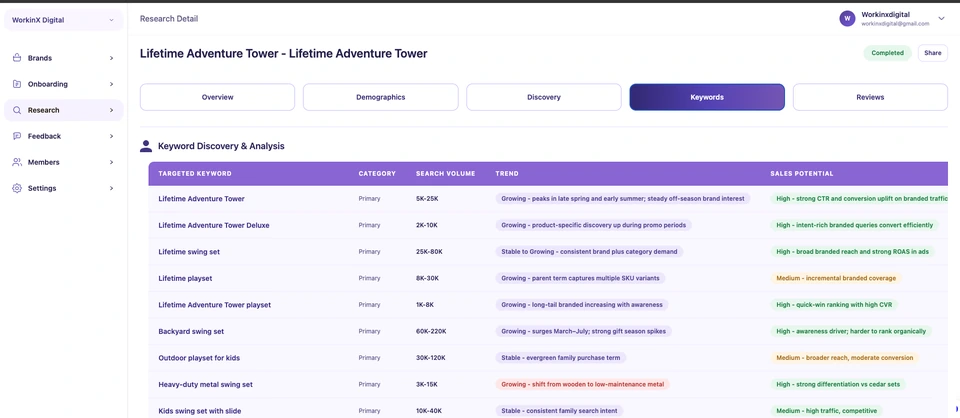Click the High strong differentiation vs cedar tag
Image resolution: width=960 pixels, height=418 pixels.
838,384
